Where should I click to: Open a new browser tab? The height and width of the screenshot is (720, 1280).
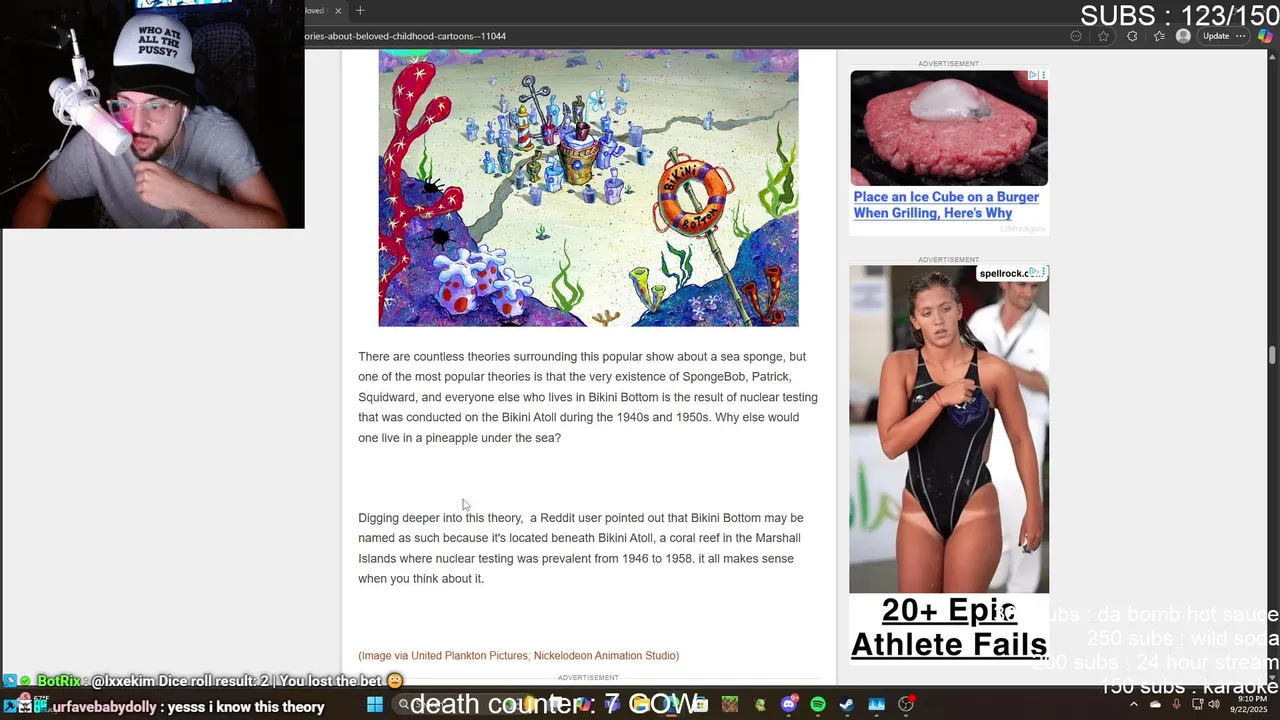click(x=360, y=10)
